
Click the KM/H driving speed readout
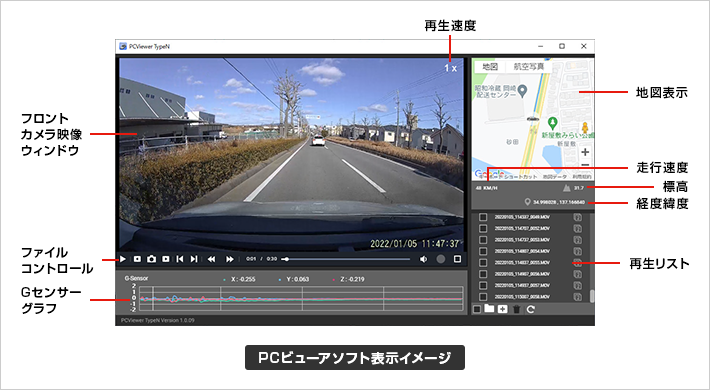coord(487,188)
